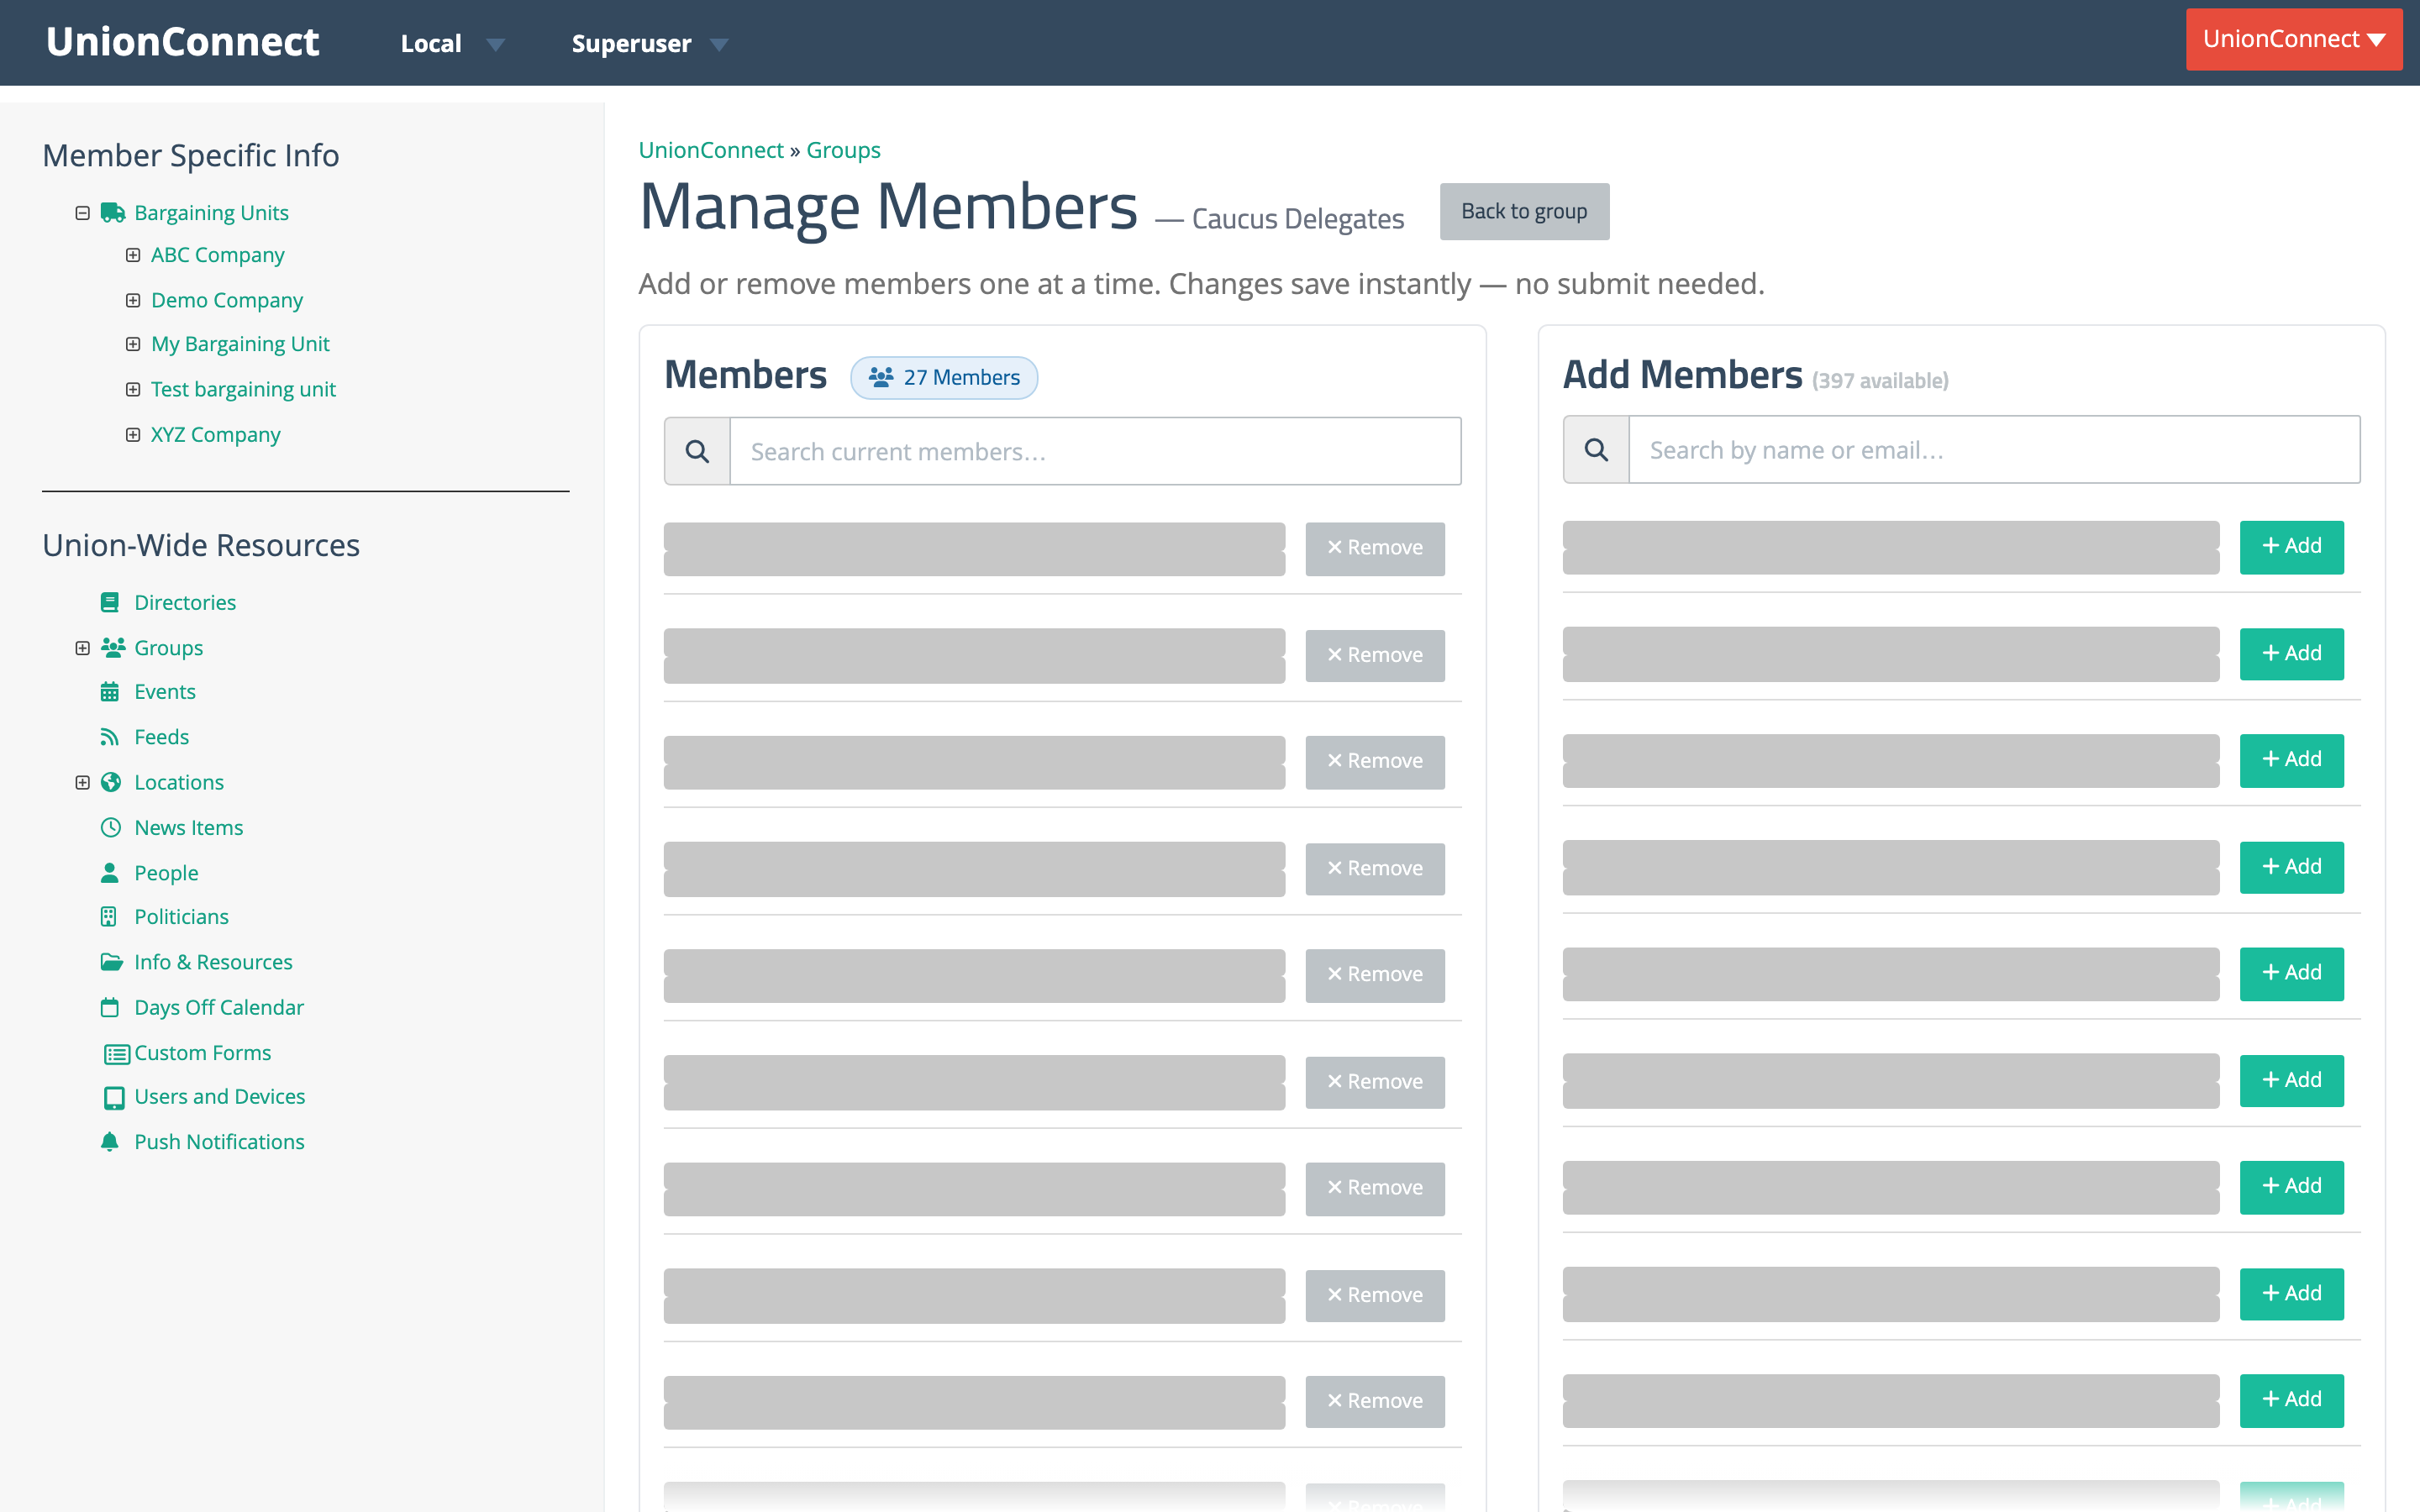Open the Local dropdown in navbar
Screen dimensions: 2420x1512
point(453,44)
